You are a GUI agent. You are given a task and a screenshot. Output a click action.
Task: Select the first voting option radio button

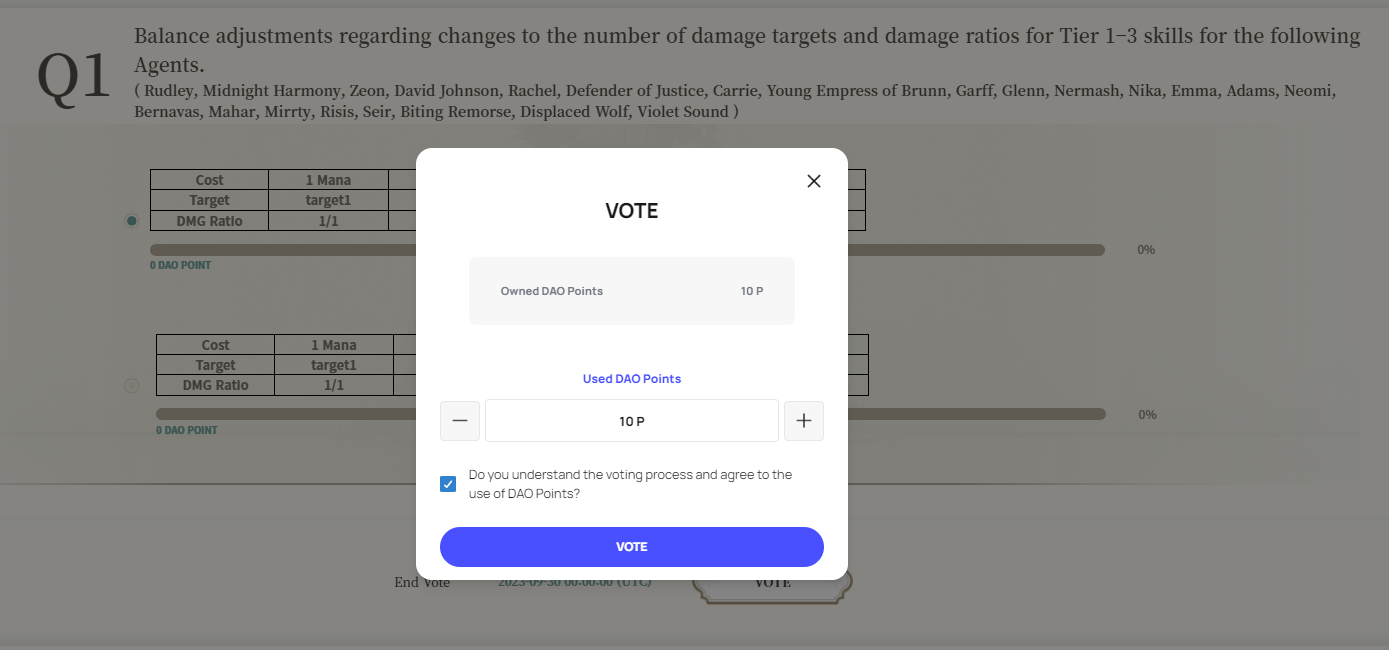[x=132, y=221]
